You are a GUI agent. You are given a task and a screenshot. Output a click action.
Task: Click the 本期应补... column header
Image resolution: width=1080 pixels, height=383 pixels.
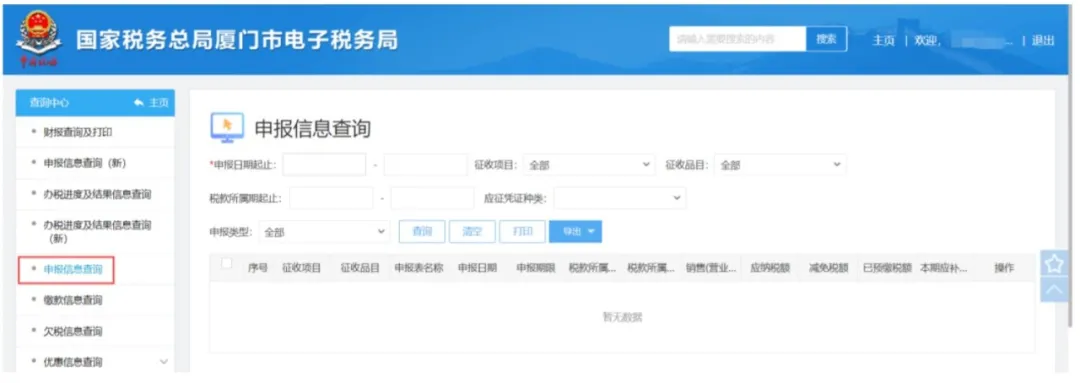pyautogui.click(x=944, y=269)
